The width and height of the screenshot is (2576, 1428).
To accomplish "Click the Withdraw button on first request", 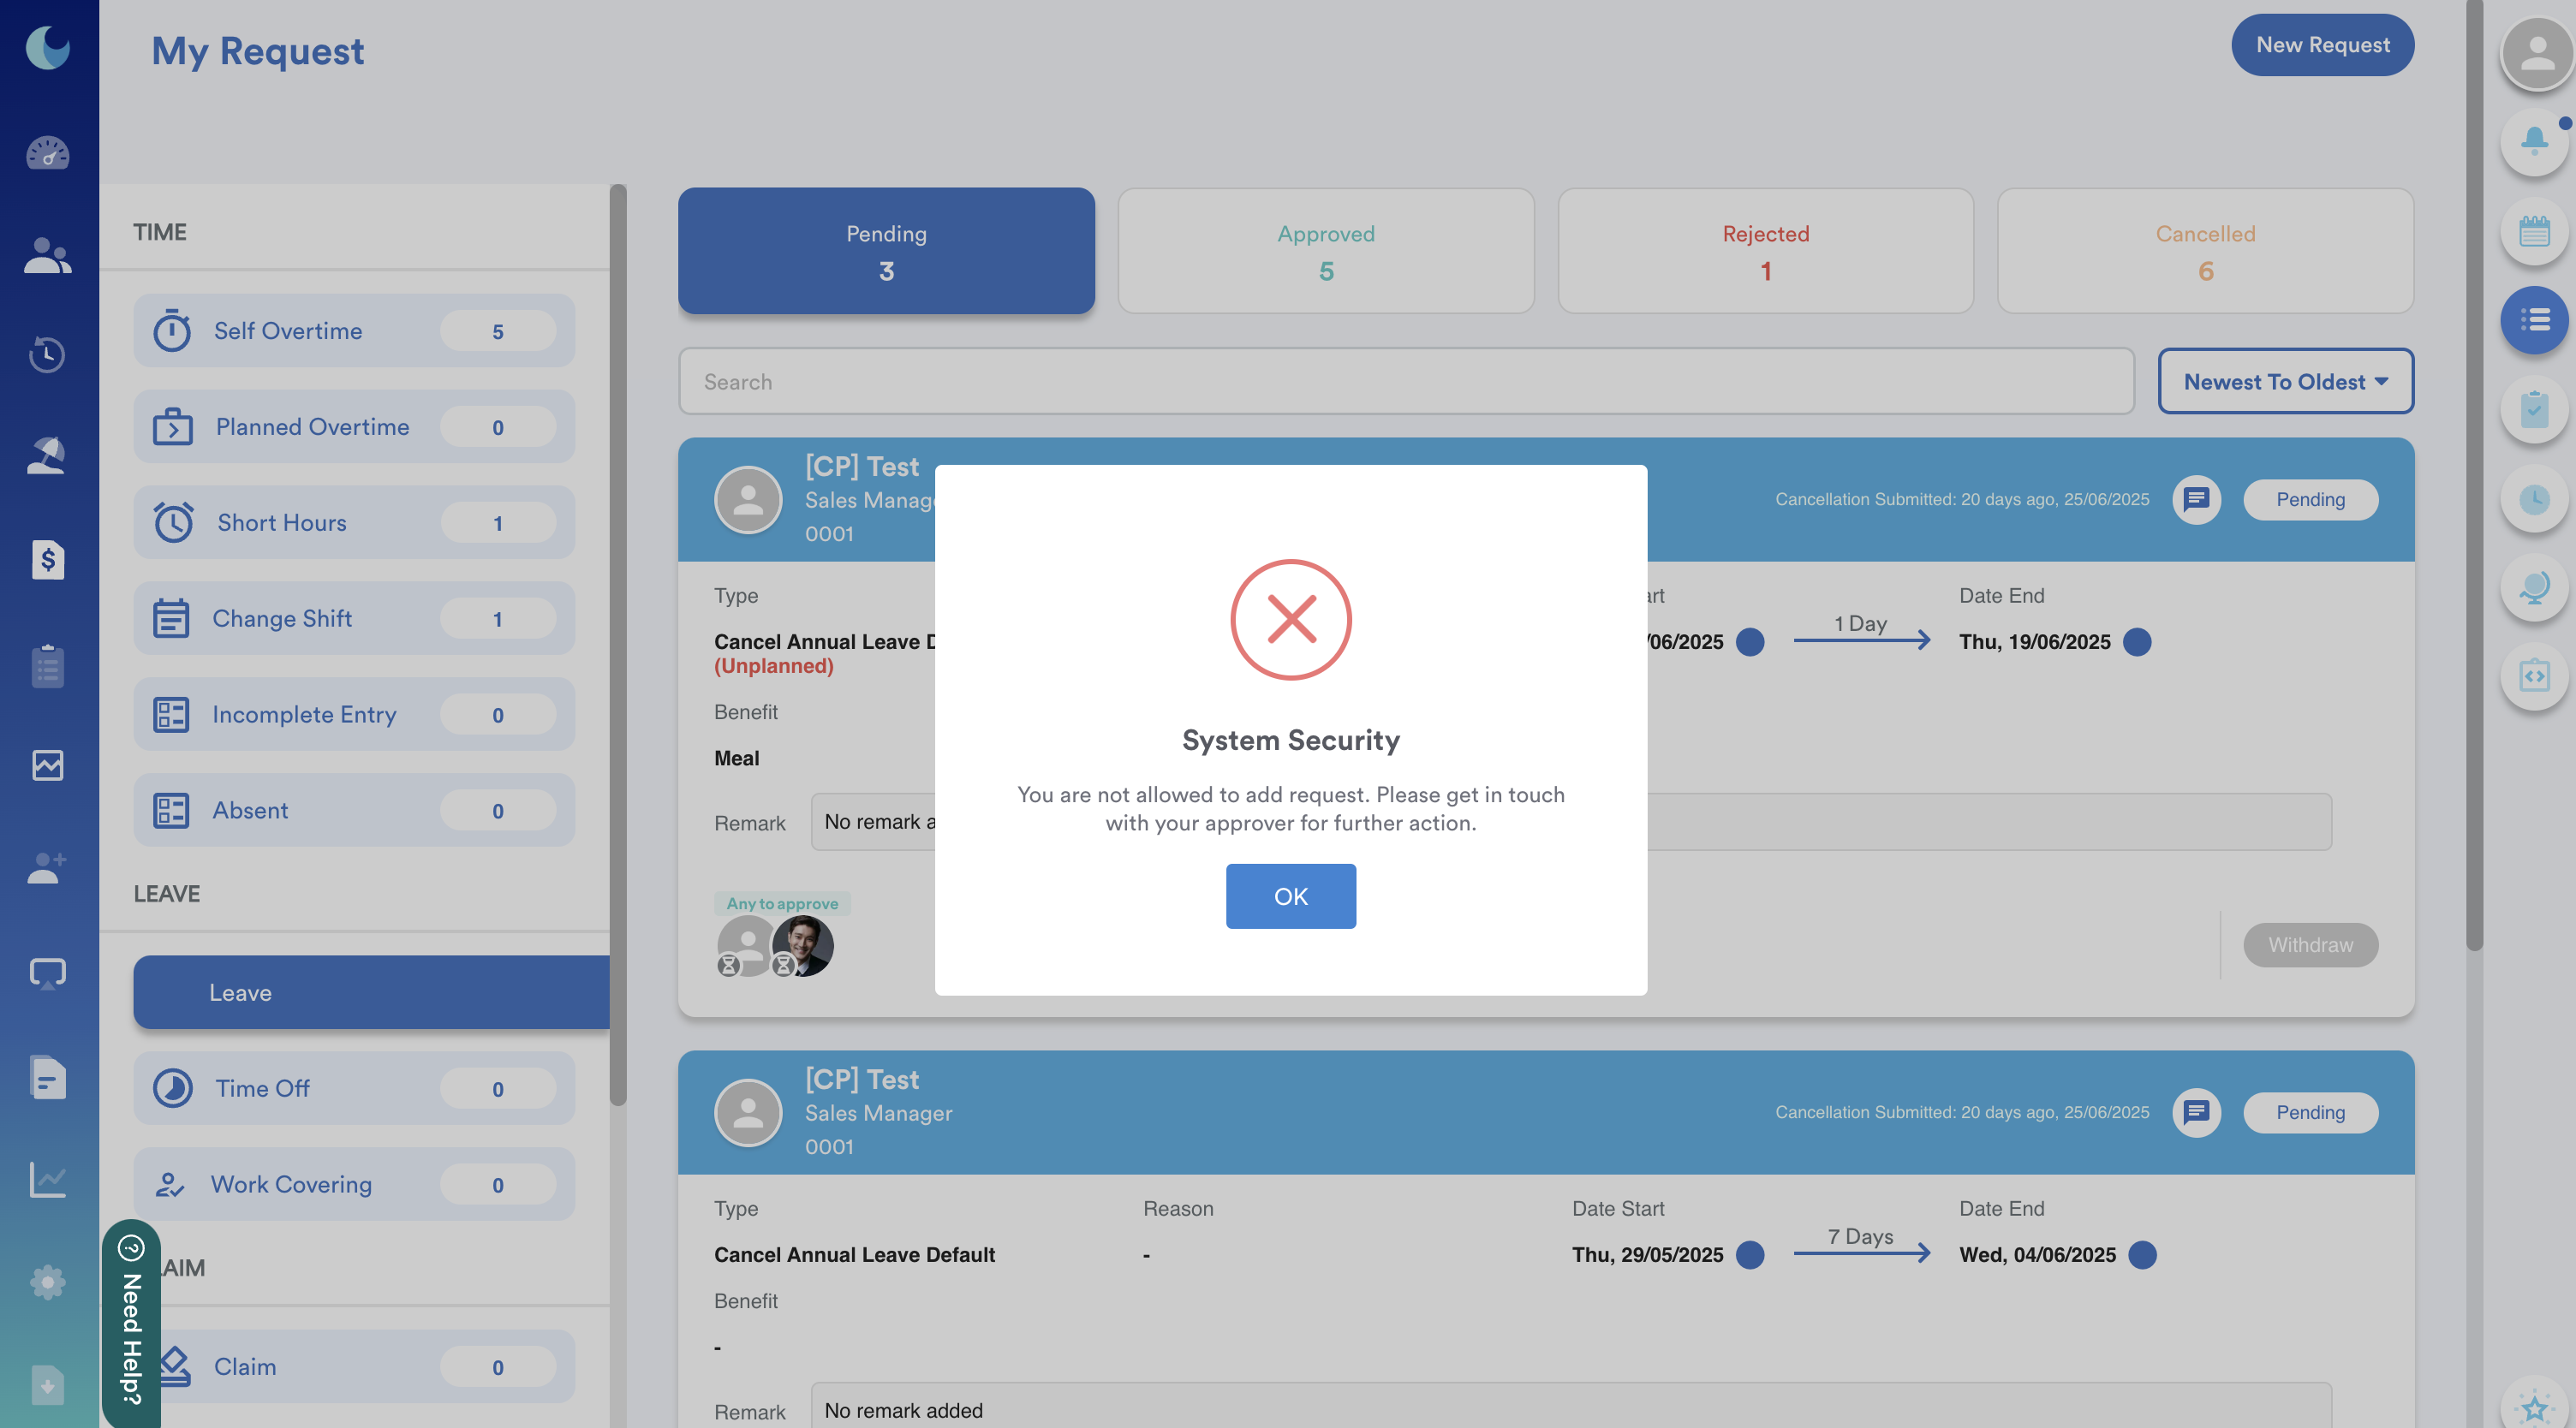I will point(2310,945).
